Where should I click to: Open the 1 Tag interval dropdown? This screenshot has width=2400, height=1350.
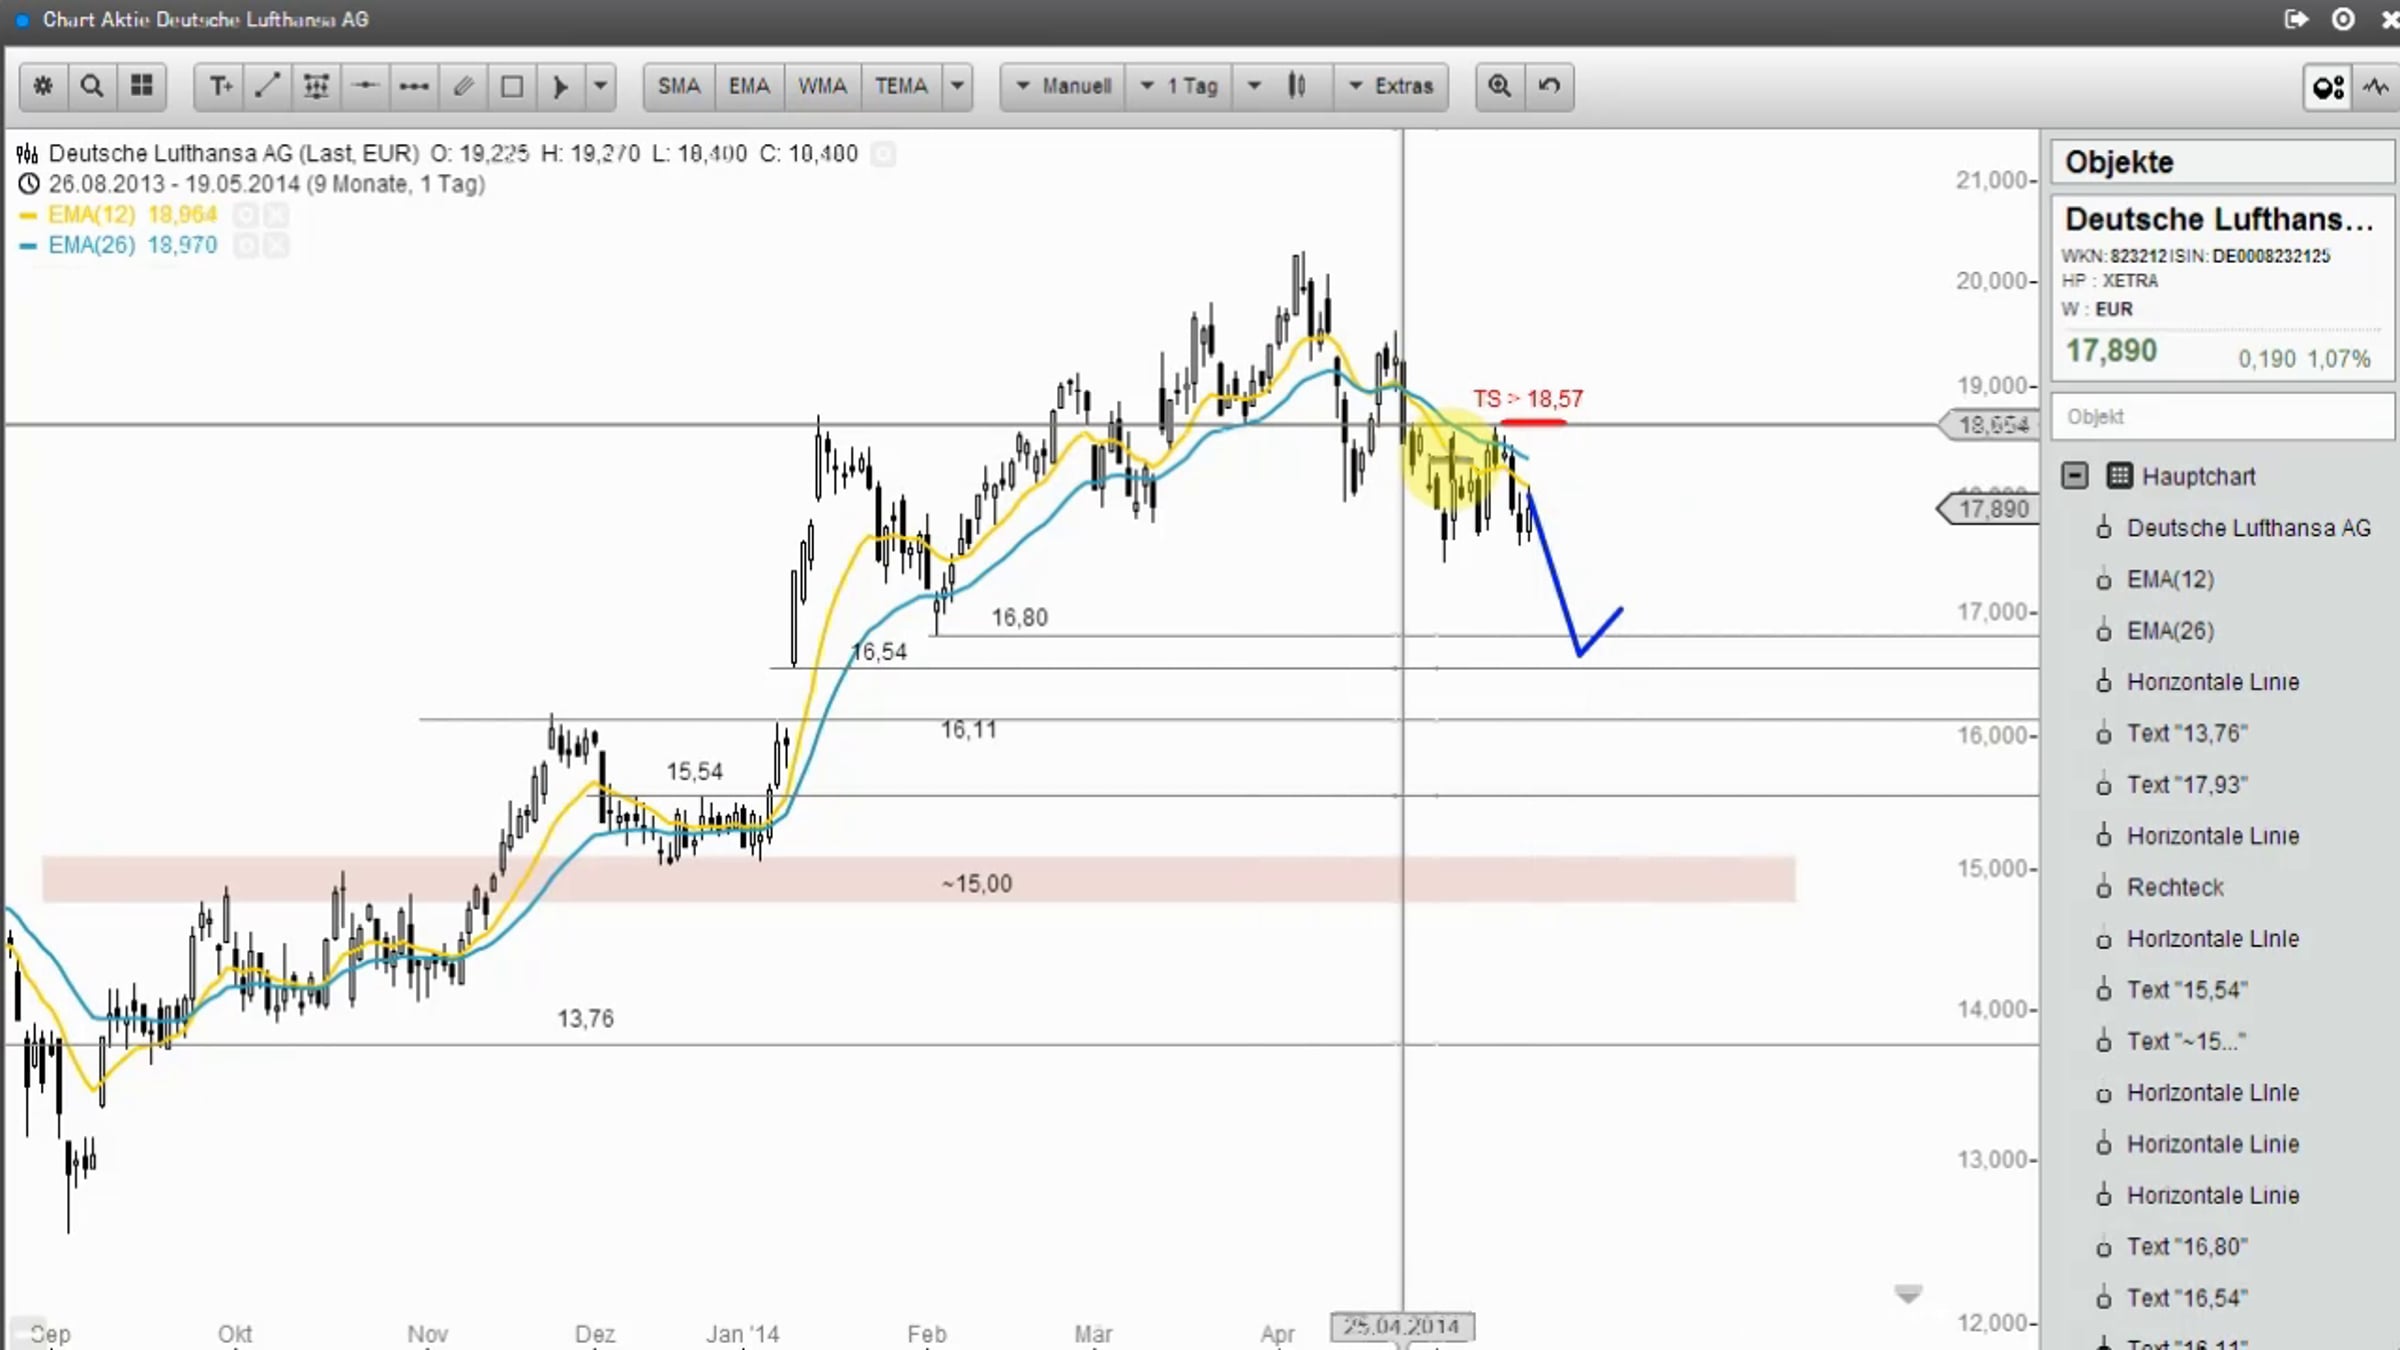click(x=1180, y=86)
